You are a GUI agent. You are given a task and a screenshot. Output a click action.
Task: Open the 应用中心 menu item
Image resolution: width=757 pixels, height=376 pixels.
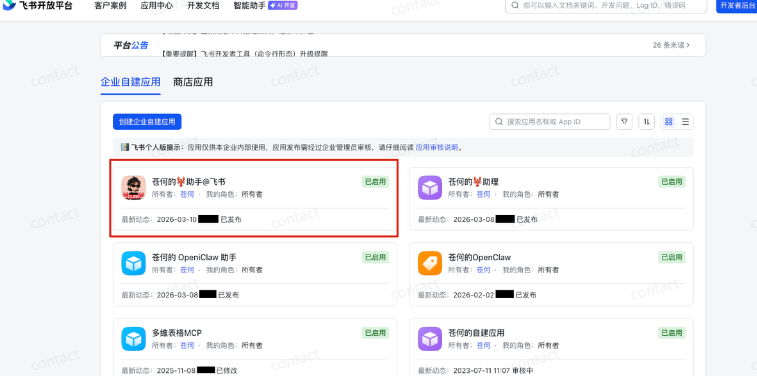tap(157, 6)
